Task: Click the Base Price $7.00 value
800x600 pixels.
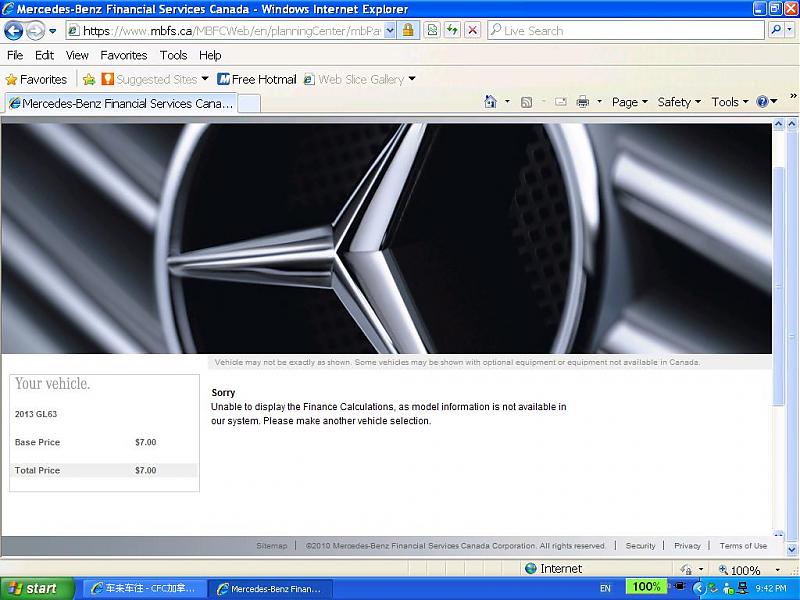Action: point(145,442)
